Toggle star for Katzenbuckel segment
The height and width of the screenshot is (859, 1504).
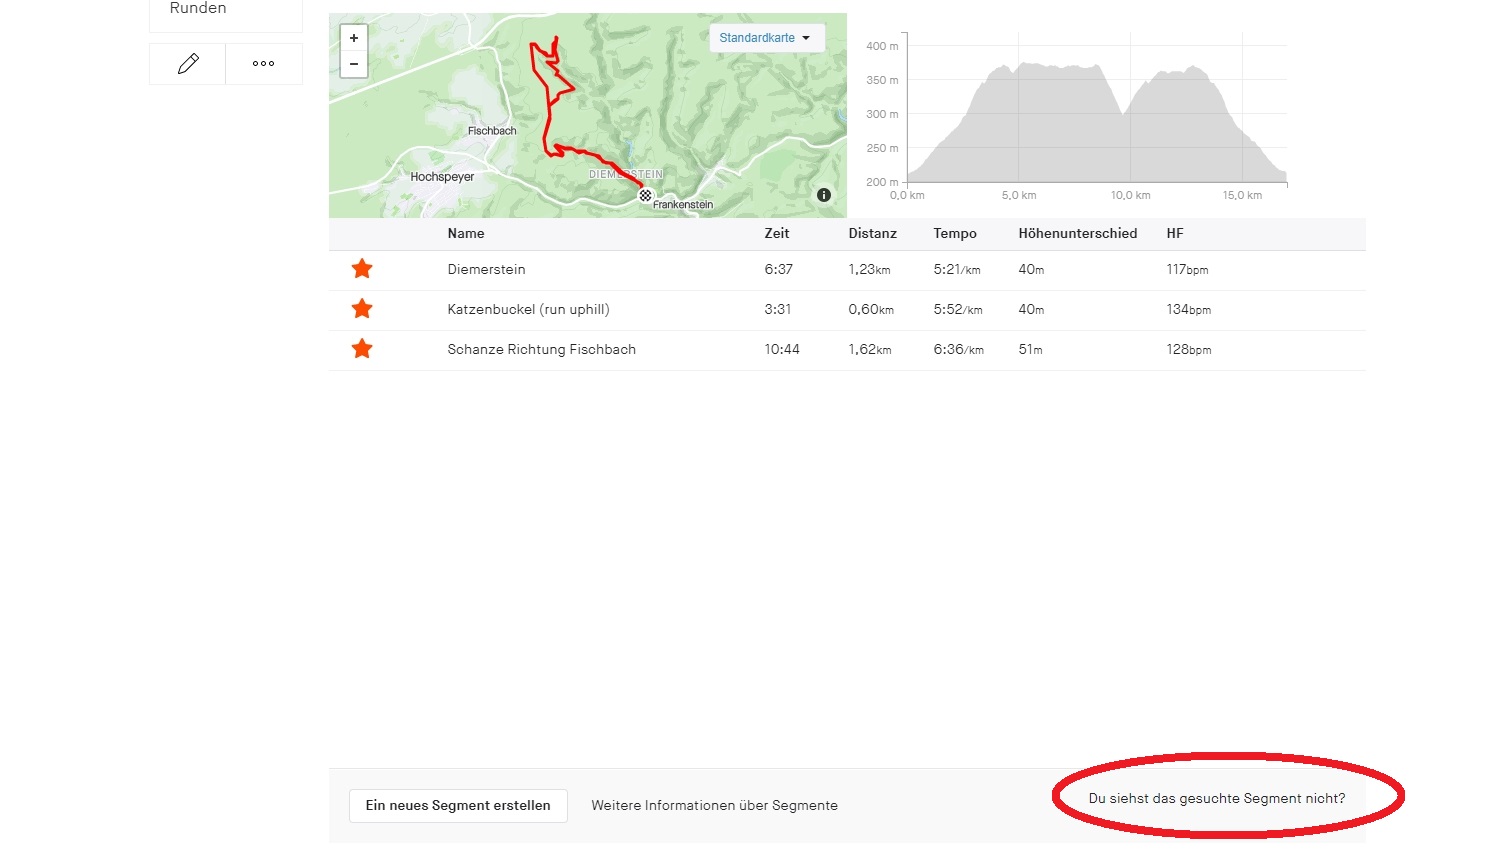(x=362, y=309)
